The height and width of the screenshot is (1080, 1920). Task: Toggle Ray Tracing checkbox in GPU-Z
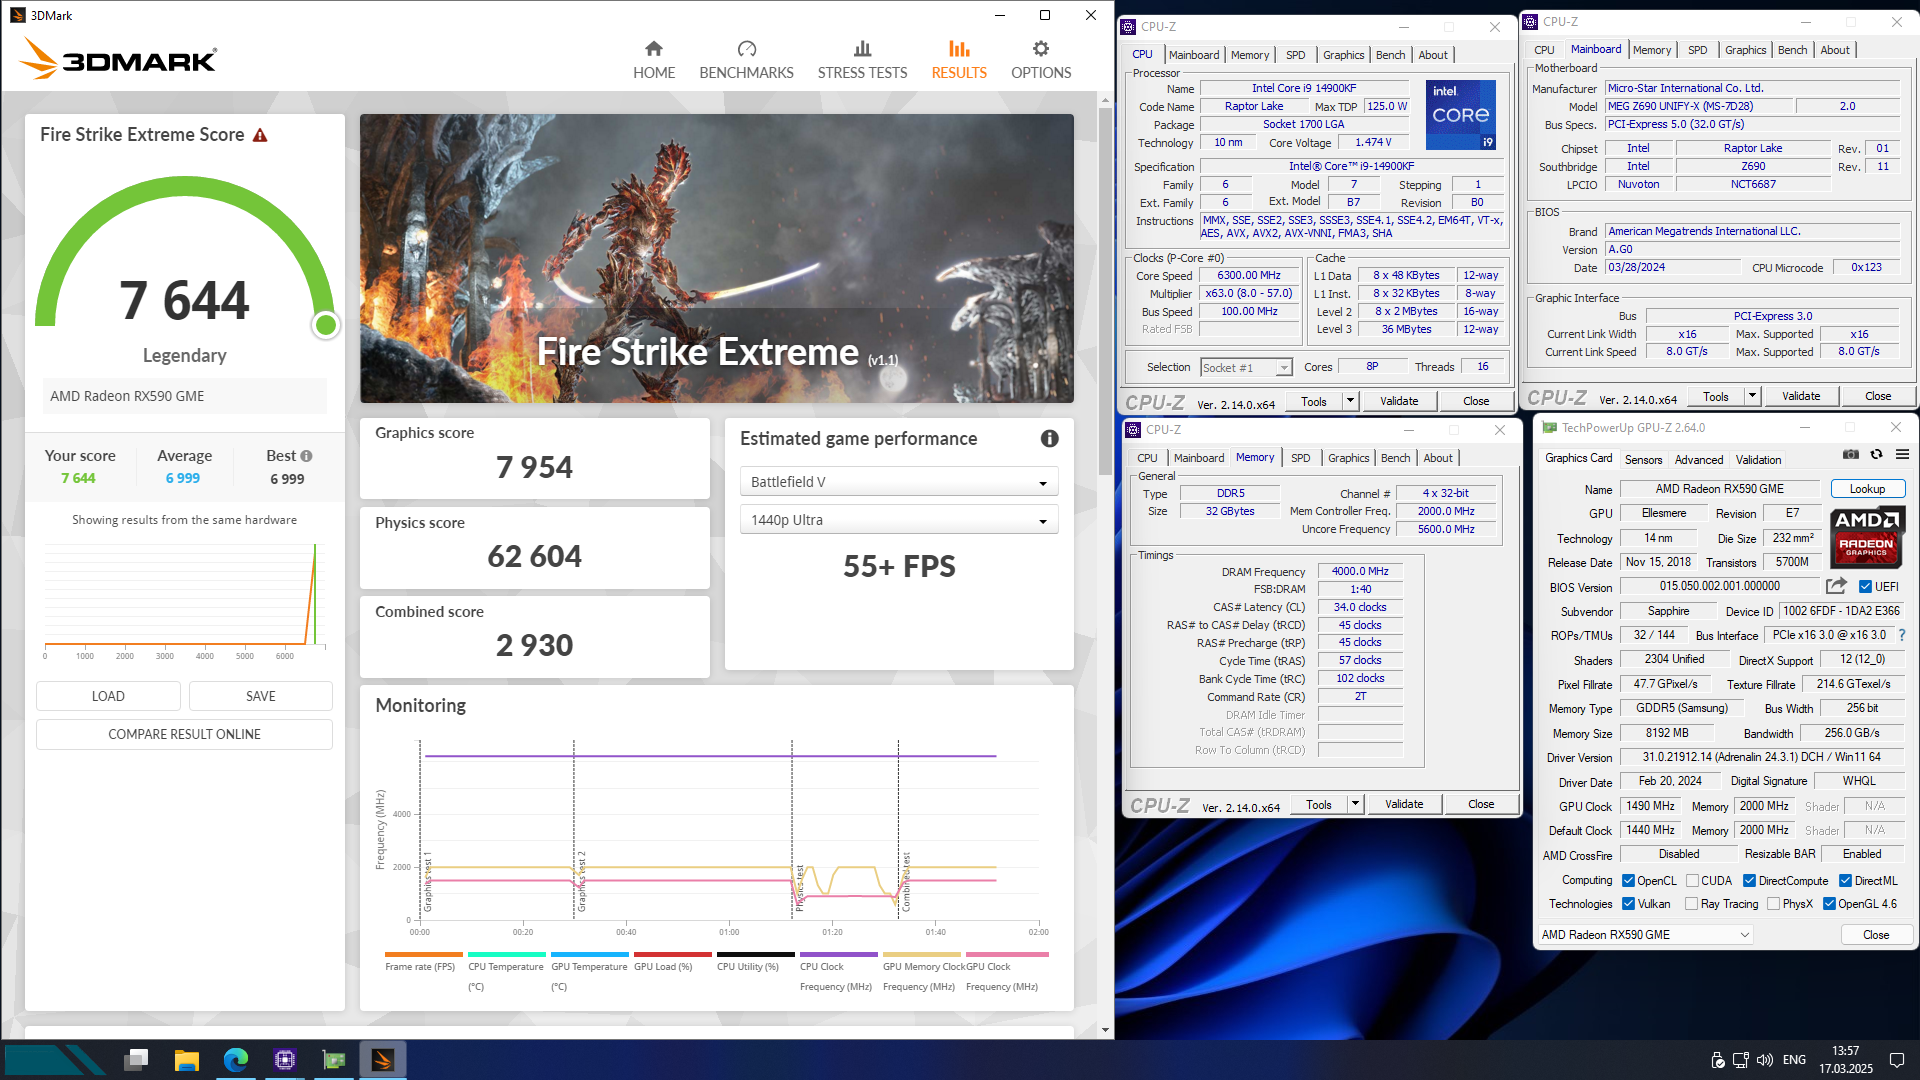coord(1692,904)
